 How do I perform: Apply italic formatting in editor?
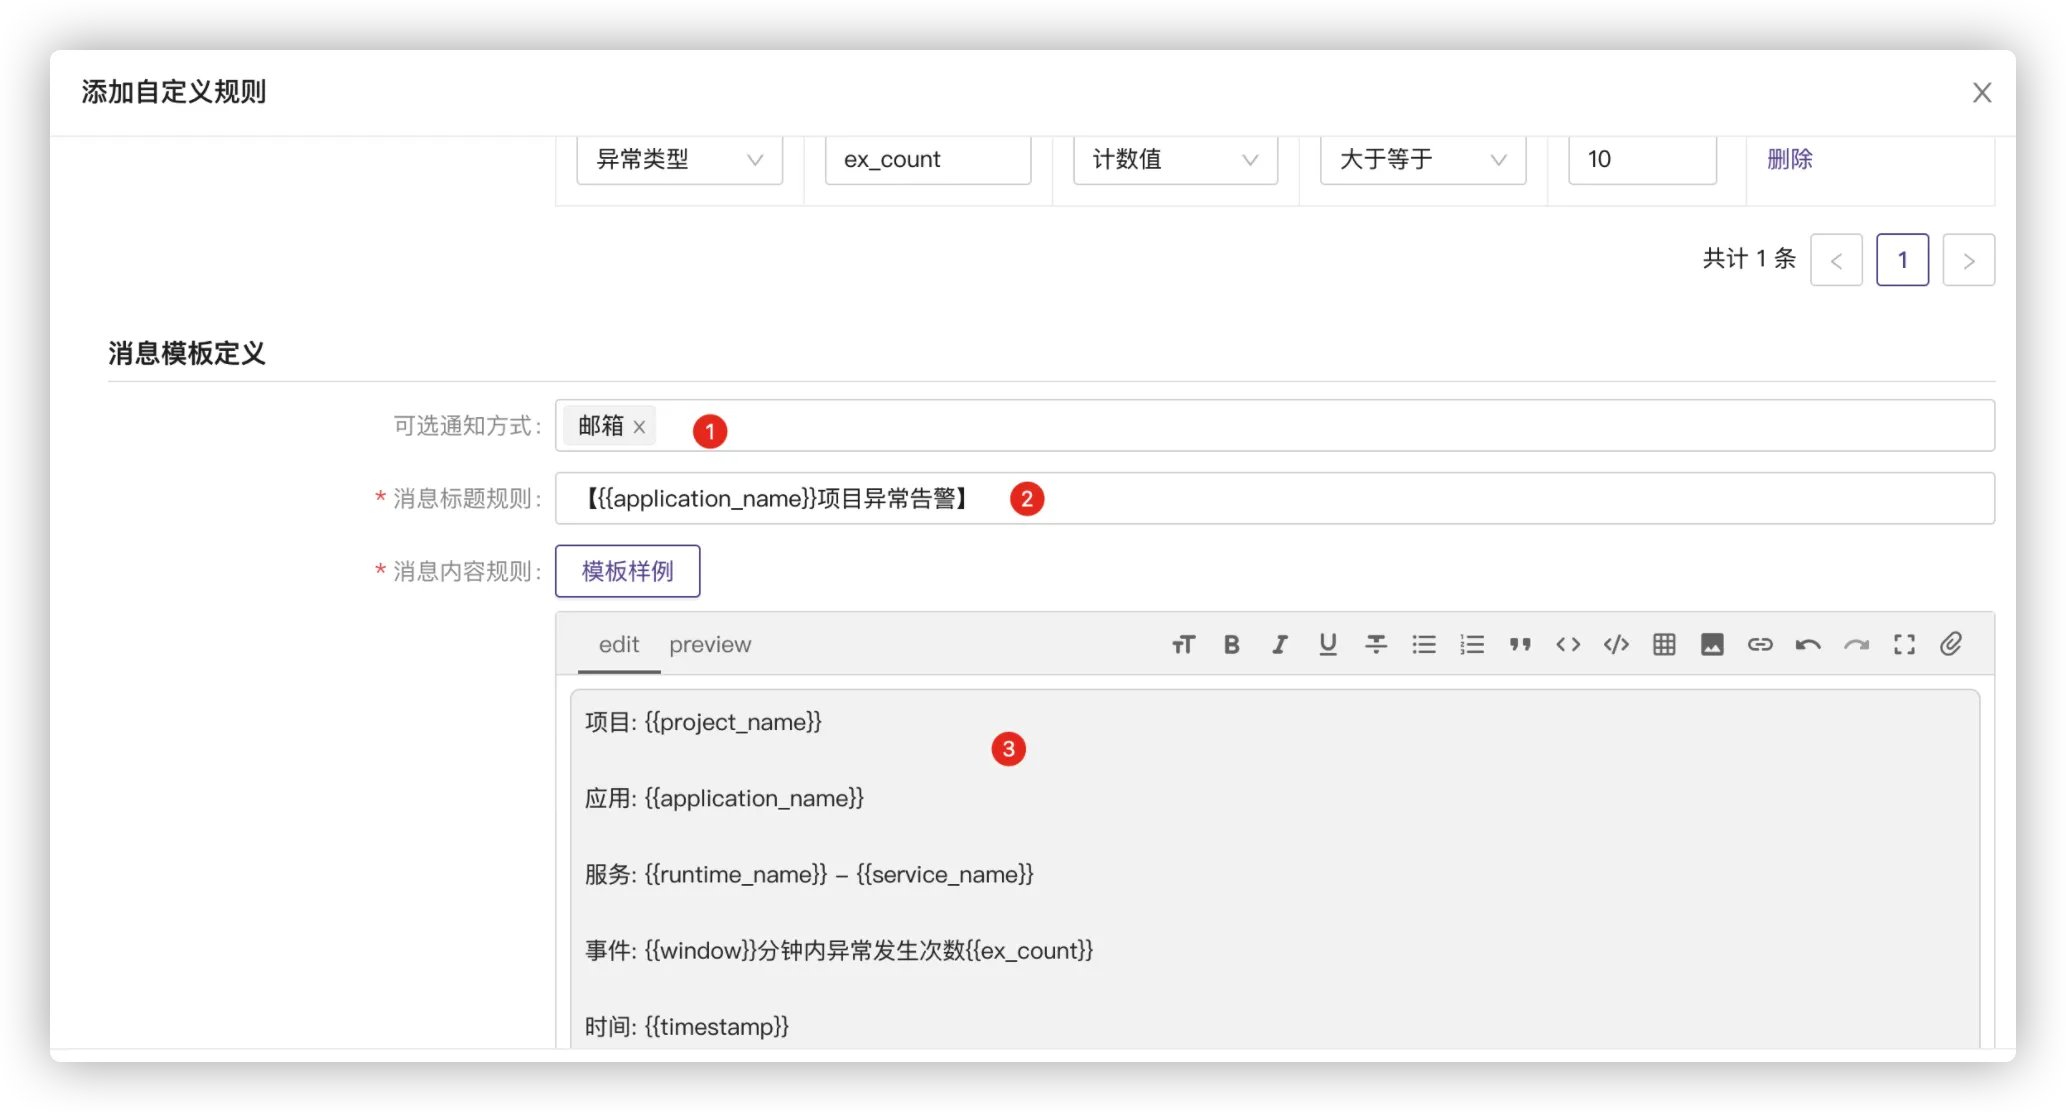point(1279,645)
